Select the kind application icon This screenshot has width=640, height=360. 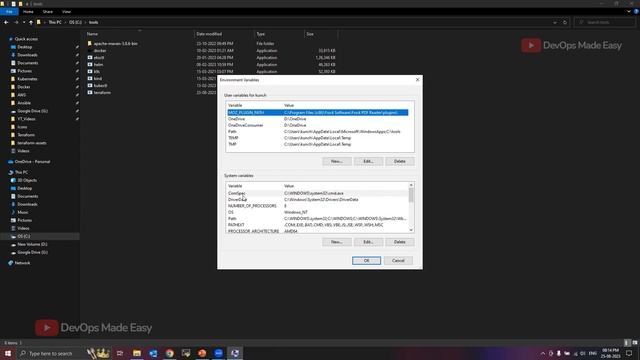point(90,78)
